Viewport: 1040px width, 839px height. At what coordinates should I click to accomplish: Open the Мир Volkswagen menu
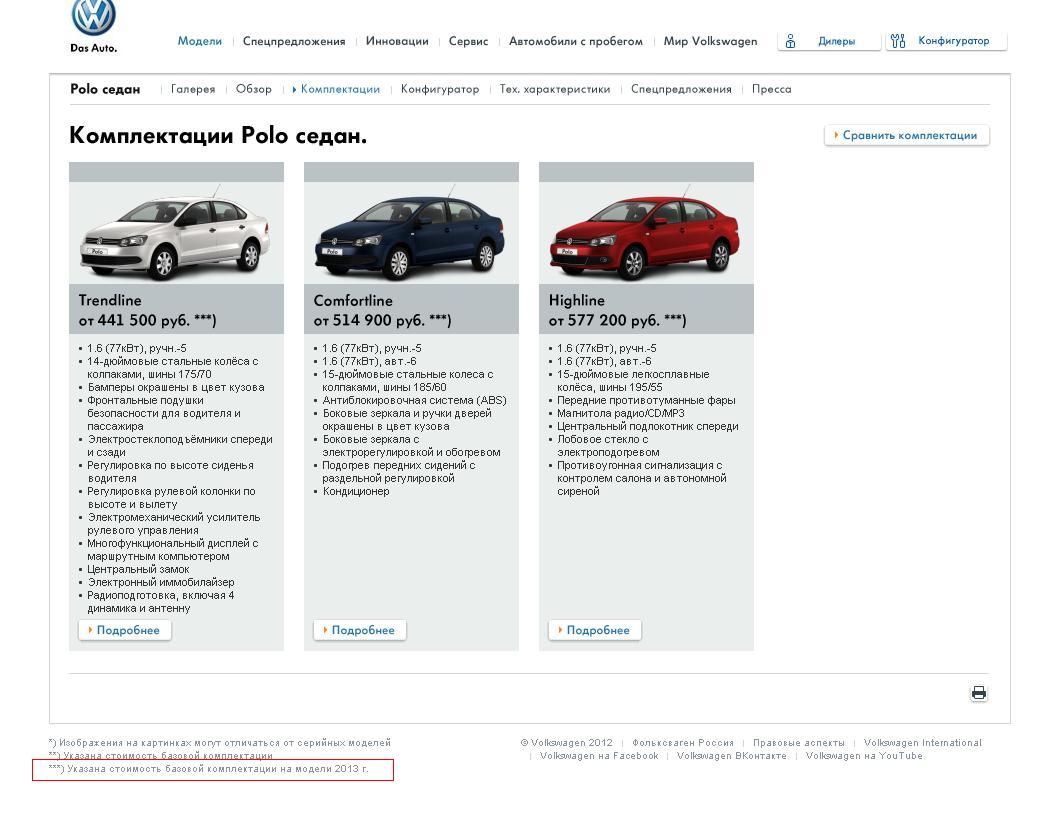click(710, 41)
